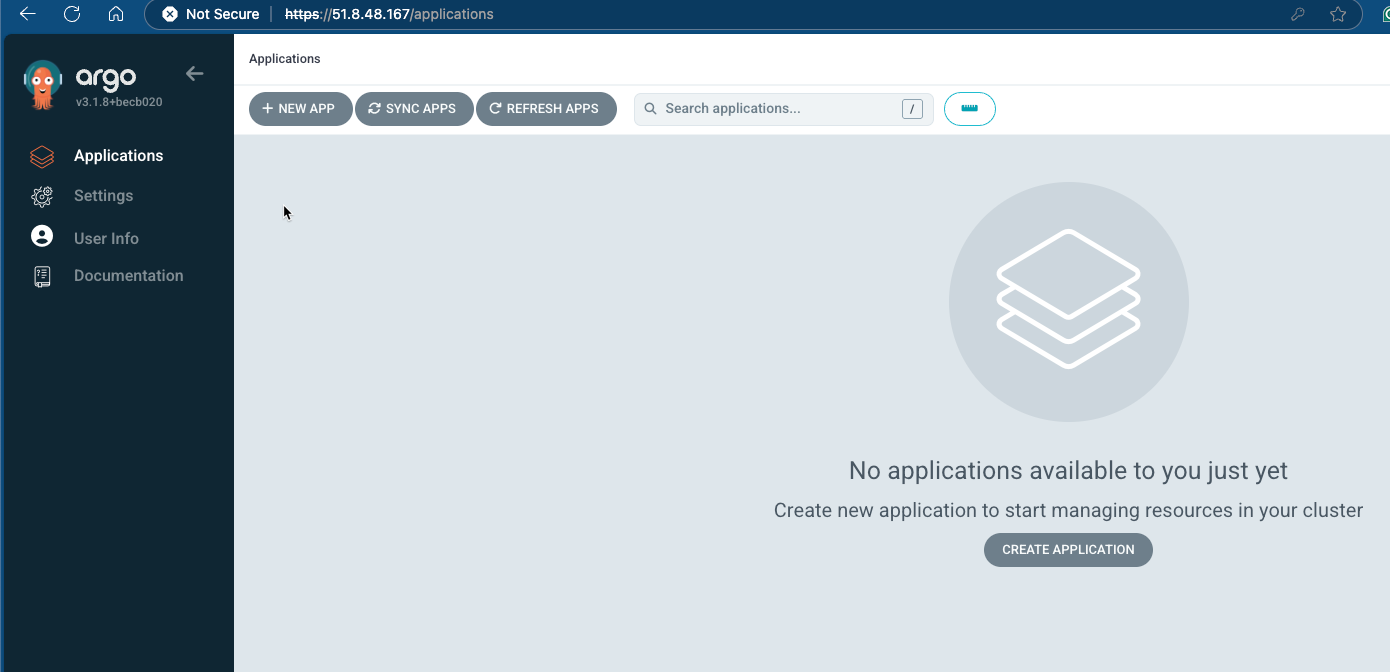Open the Not Secure site info badge
The width and height of the screenshot is (1390, 672).
[x=211, y=14]
